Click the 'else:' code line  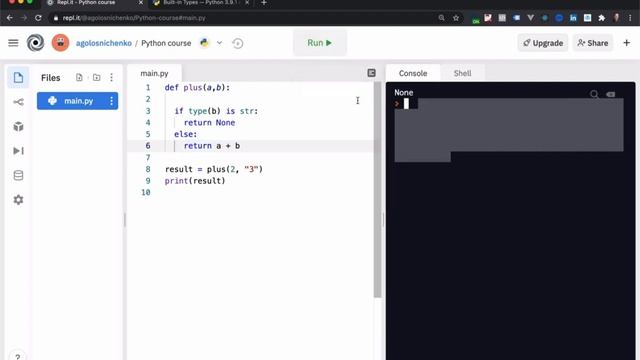186,134
